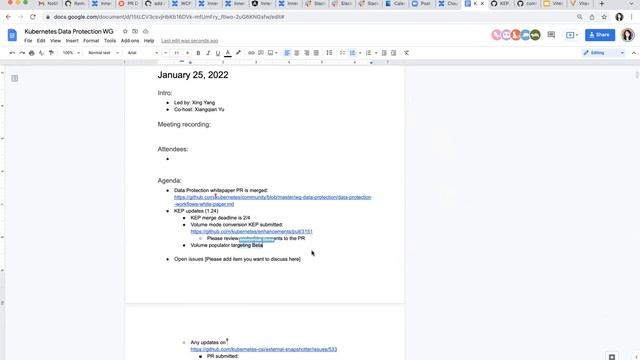Print the document using the printer icon
Viewport: 640px width, 360px height.
[x=32, y=53]
